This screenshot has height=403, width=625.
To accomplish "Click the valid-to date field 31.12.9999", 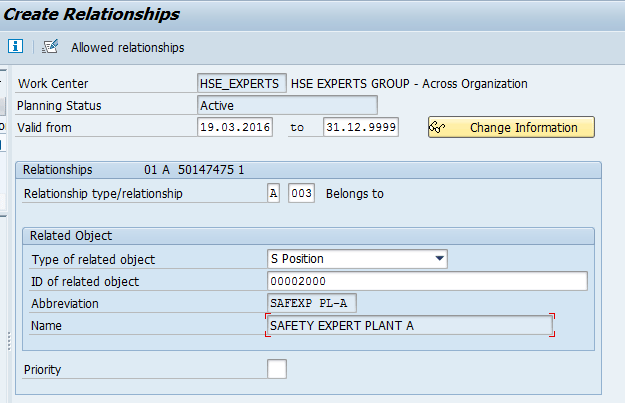I will (360, 127).
